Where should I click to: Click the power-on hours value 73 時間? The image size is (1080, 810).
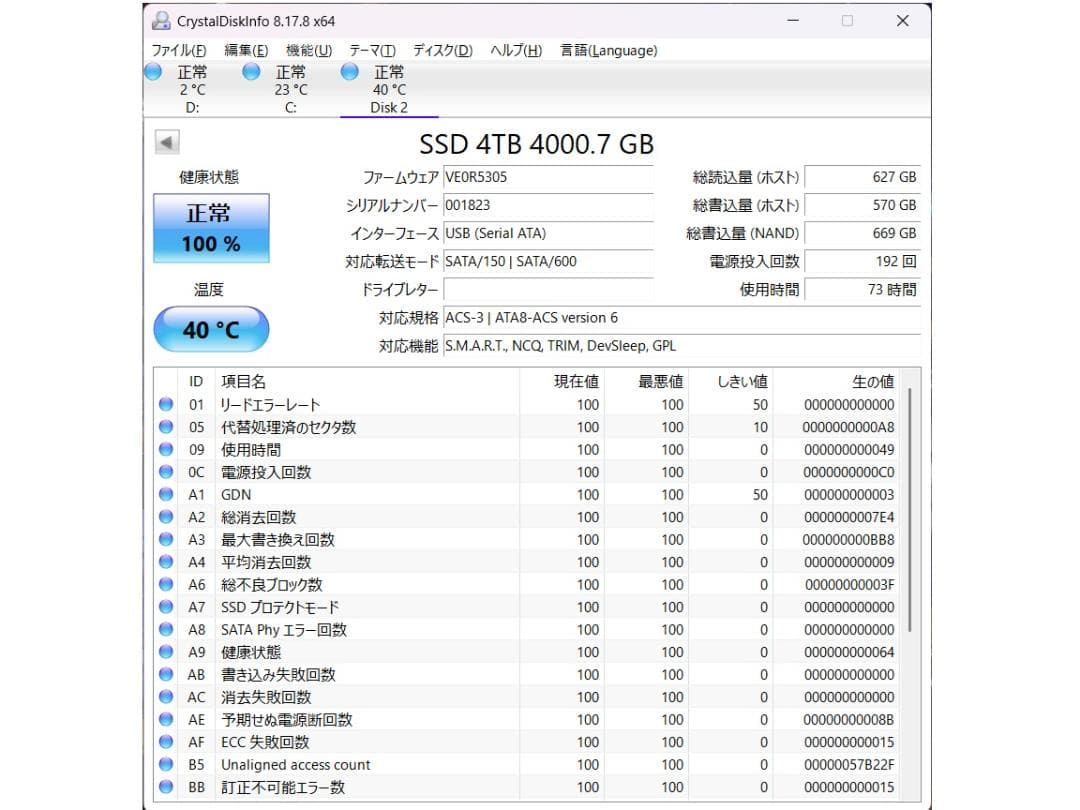pos(862,290)
